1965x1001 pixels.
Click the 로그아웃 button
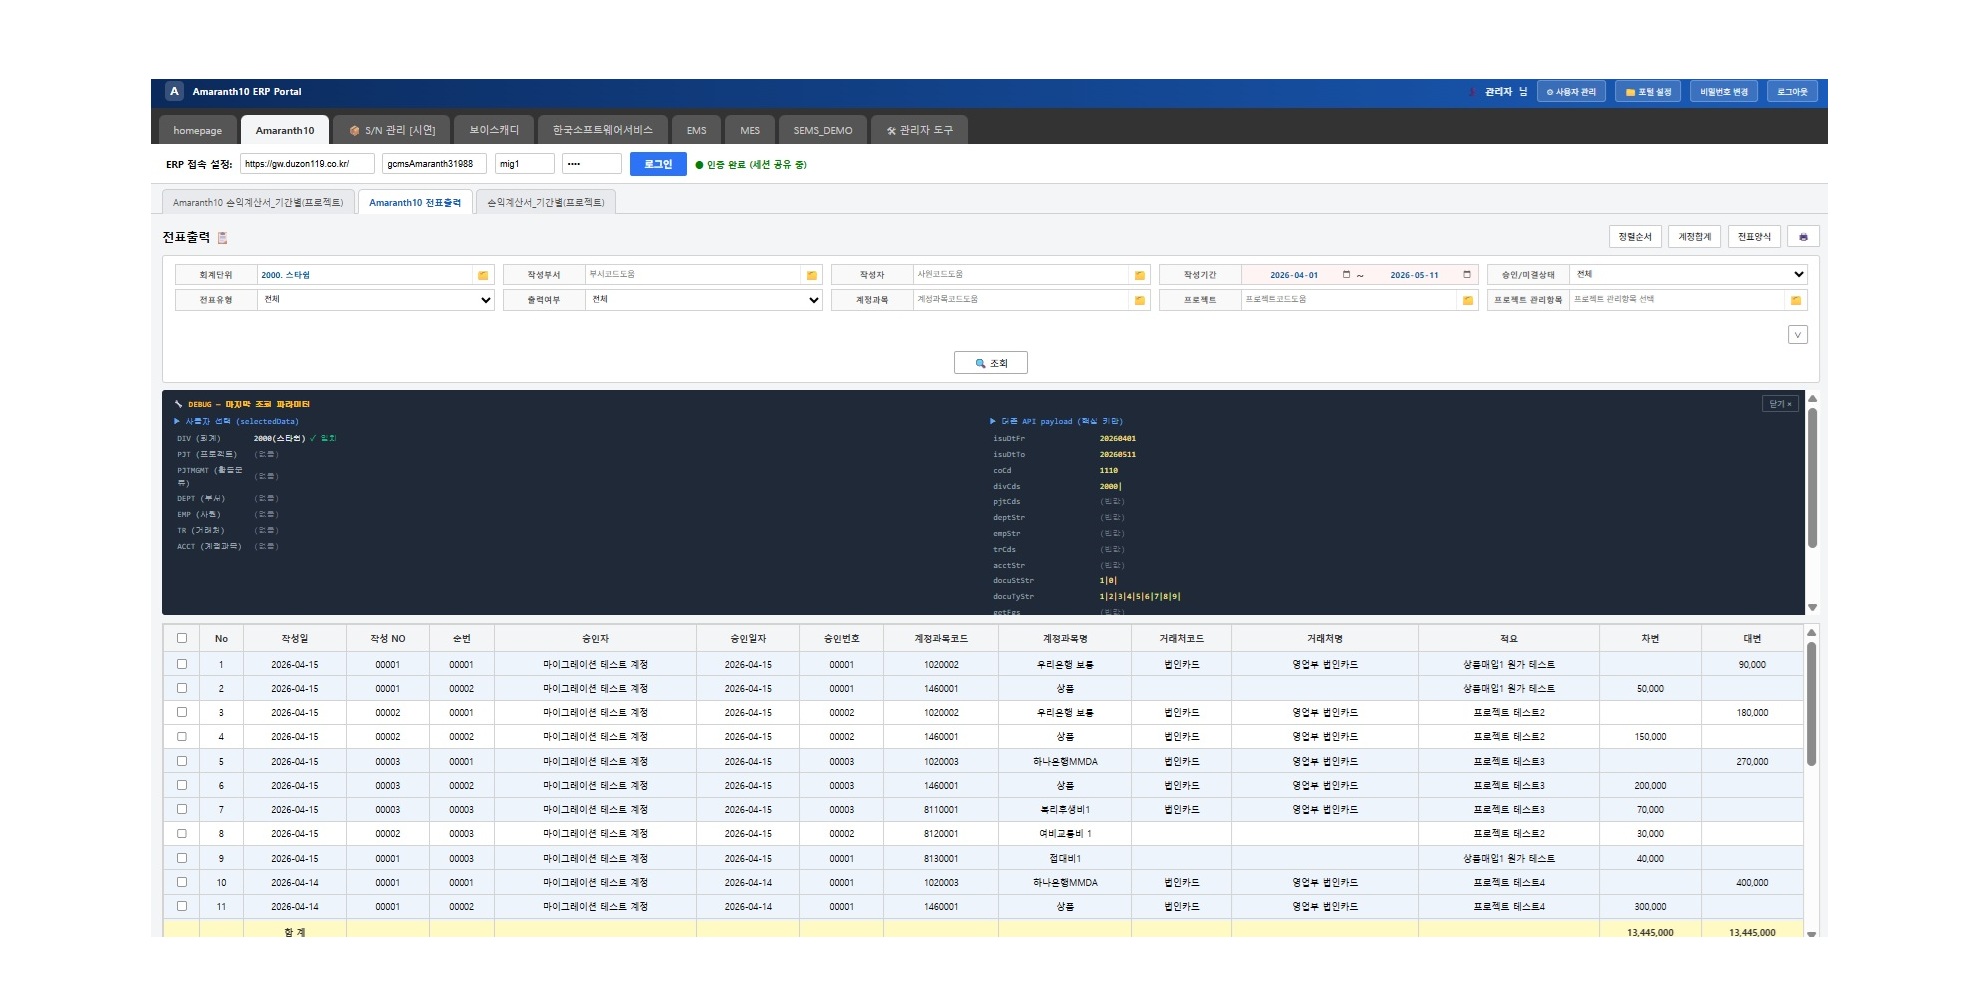tap(1792, 92)
